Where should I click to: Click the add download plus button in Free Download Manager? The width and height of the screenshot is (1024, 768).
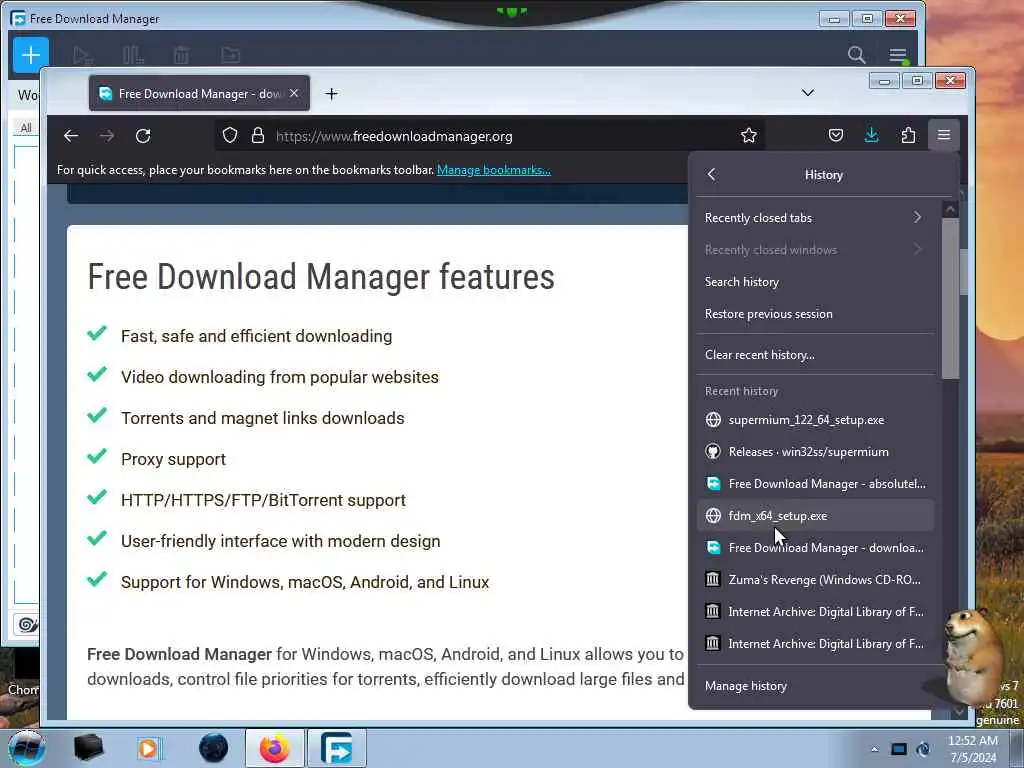click(x=31, y=55)
